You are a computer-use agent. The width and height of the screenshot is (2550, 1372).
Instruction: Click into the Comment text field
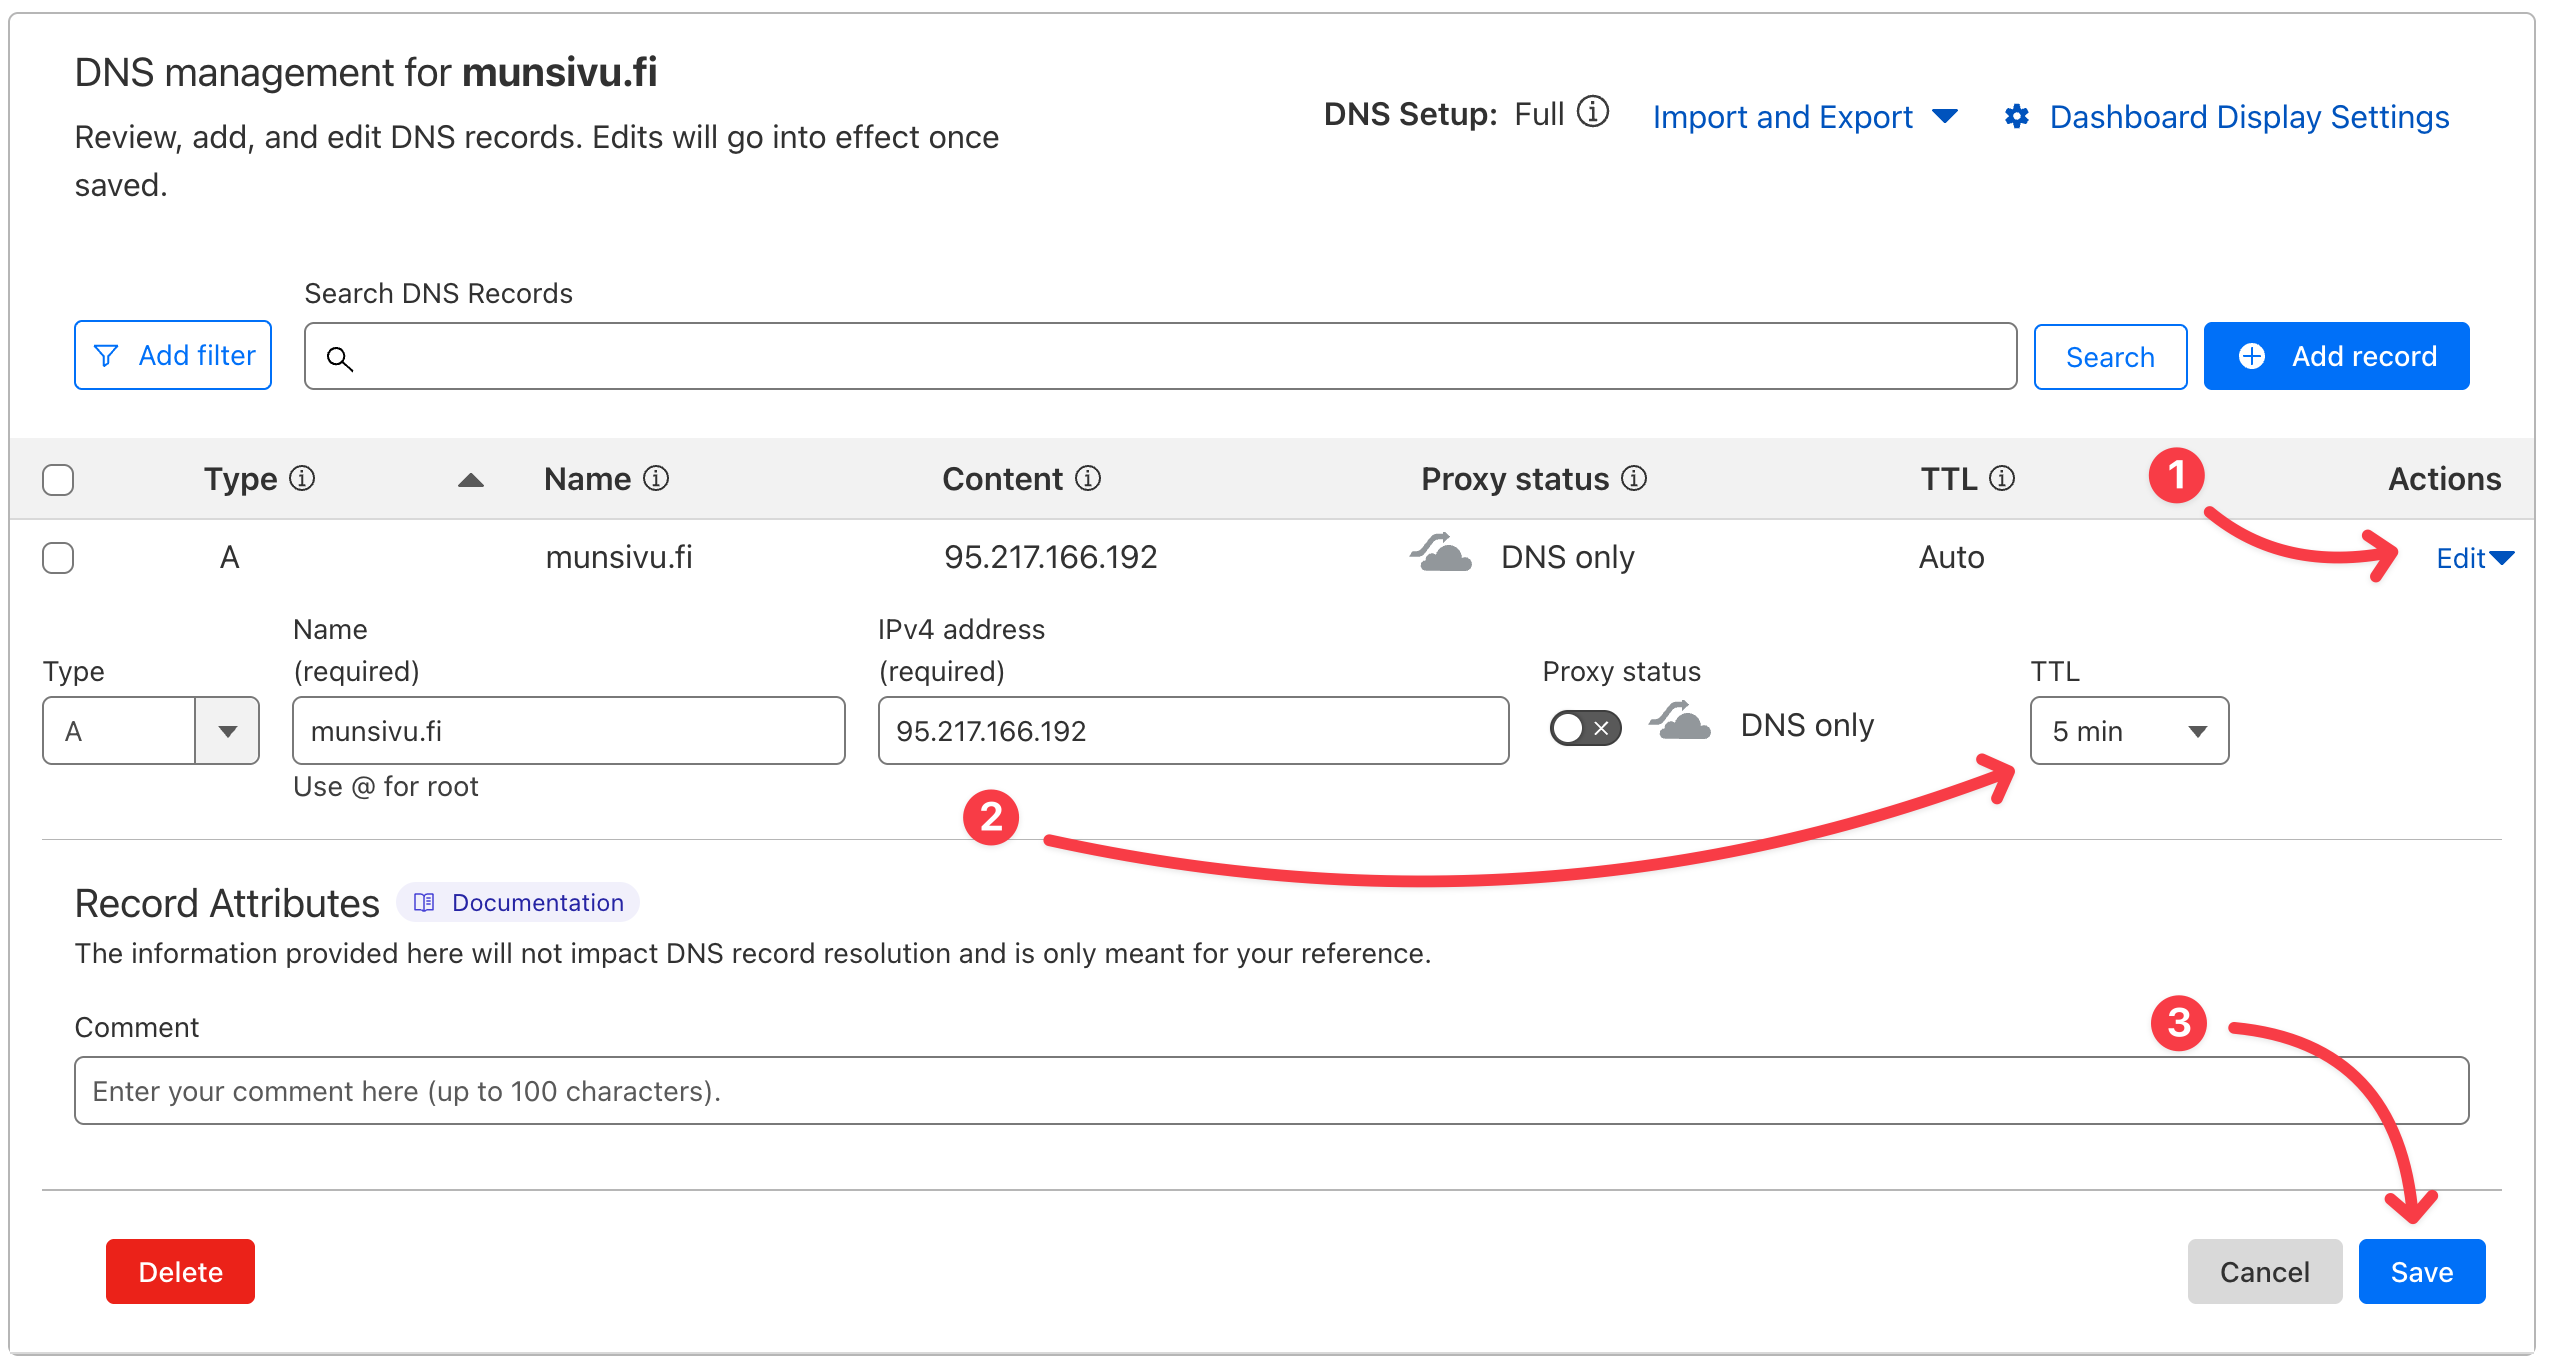[x=1270, y=1091]
